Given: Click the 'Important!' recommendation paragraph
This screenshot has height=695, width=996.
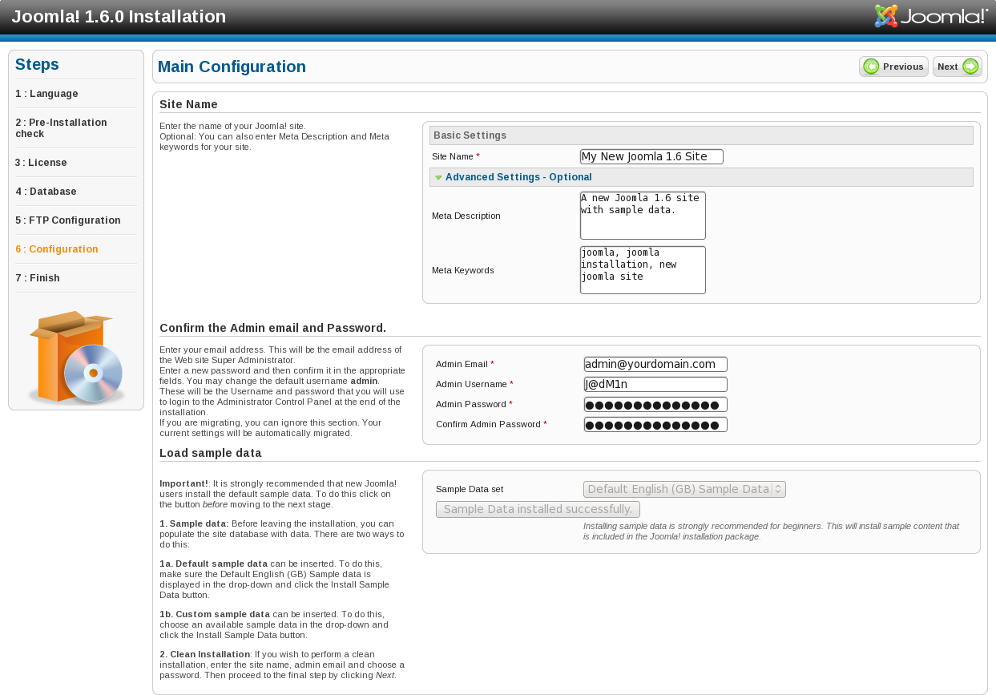Looking at the screenshot, I should pos(278,494).
